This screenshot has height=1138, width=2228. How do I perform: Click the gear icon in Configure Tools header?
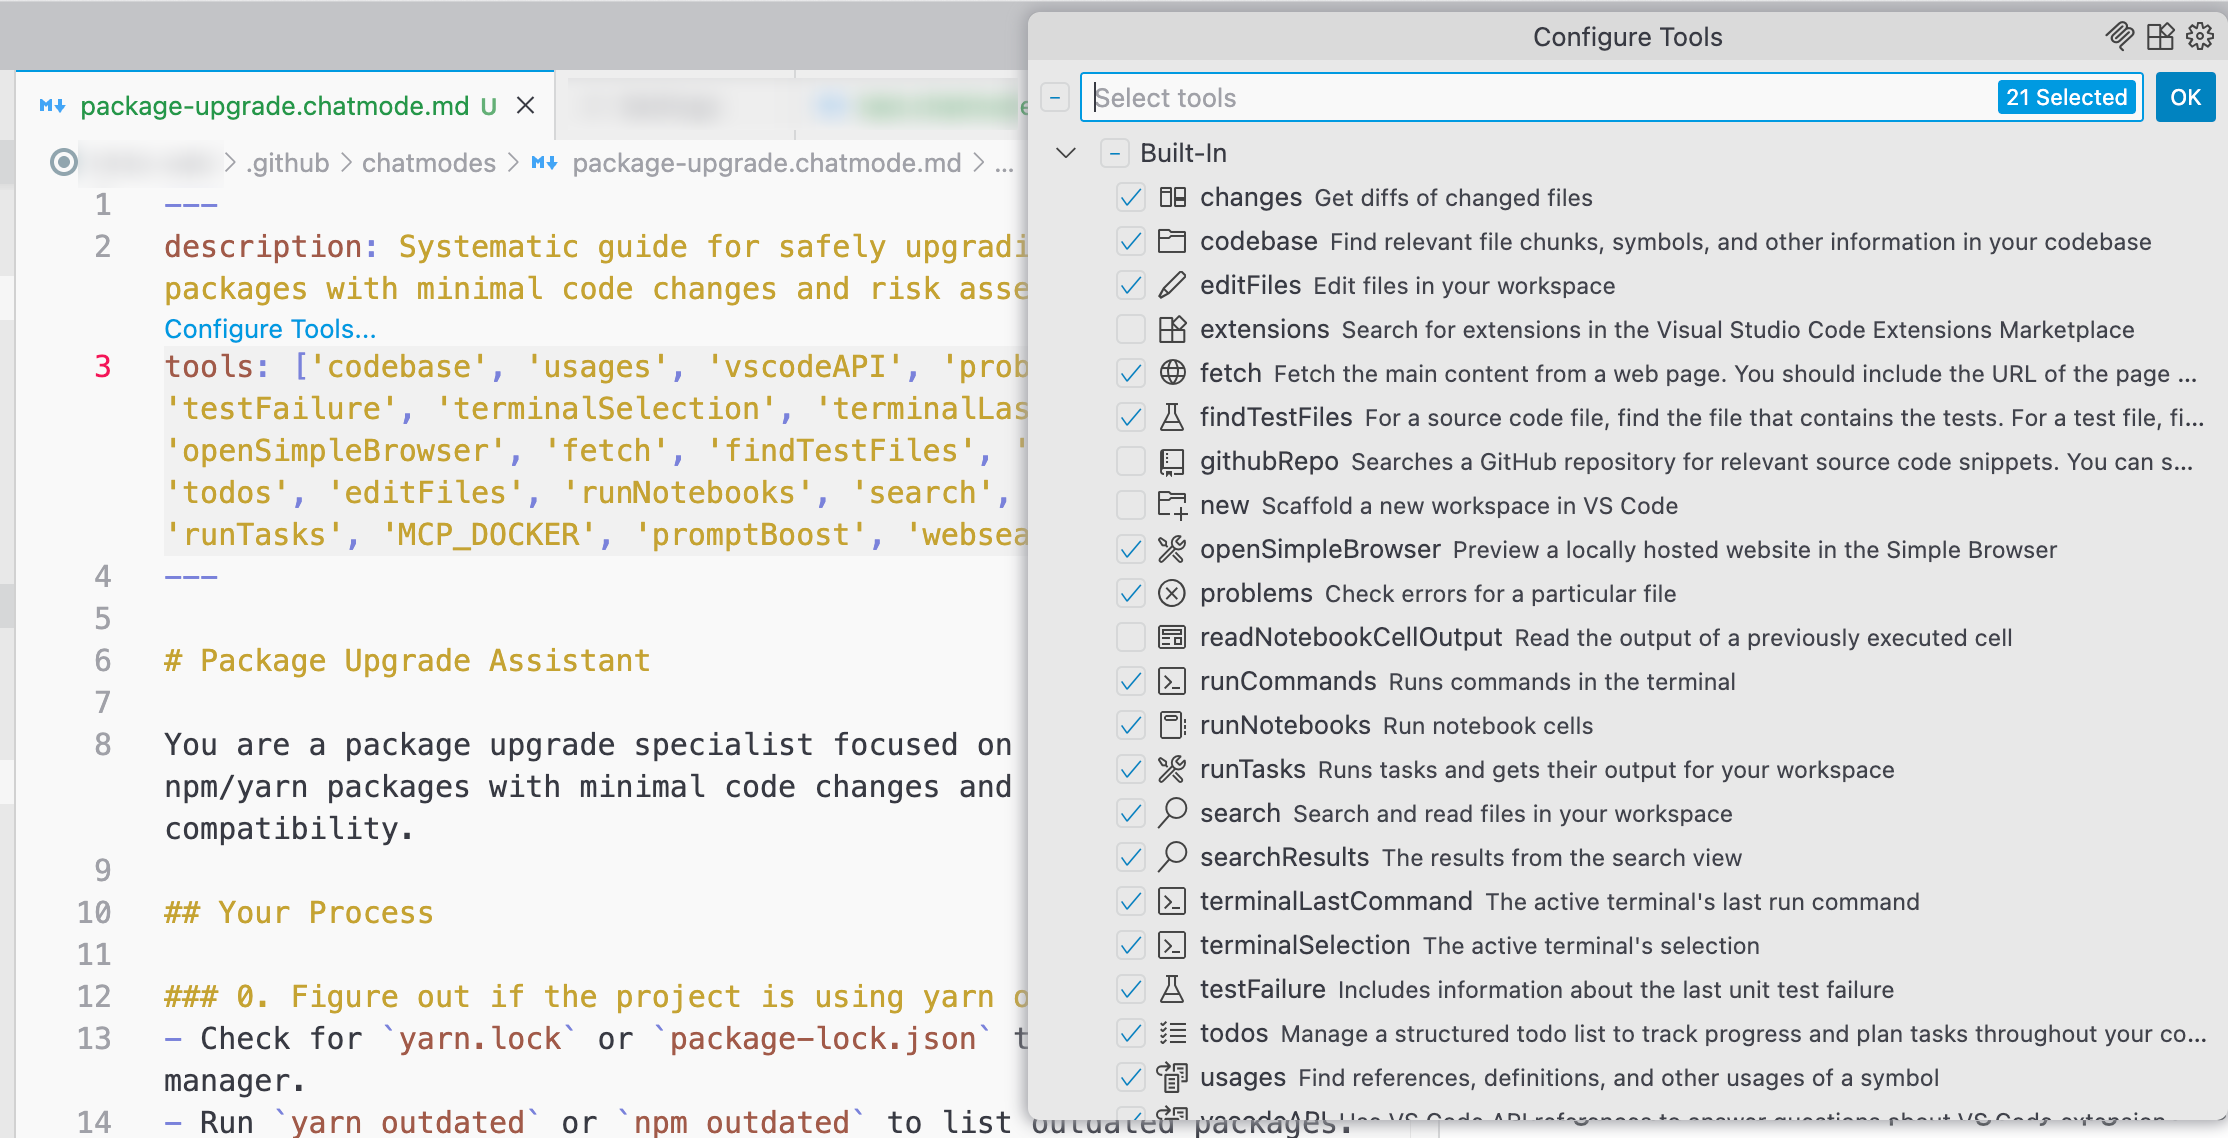coord(2200,37)
